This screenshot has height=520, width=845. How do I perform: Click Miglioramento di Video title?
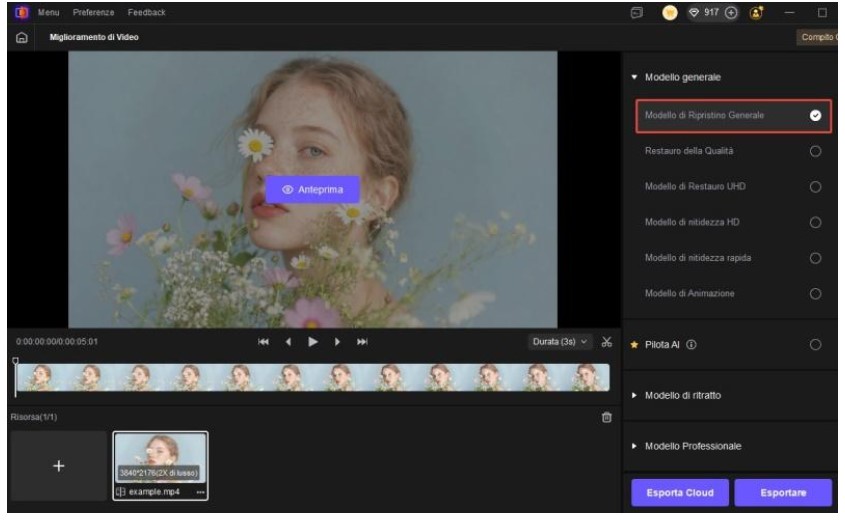(x=94, y=37)
